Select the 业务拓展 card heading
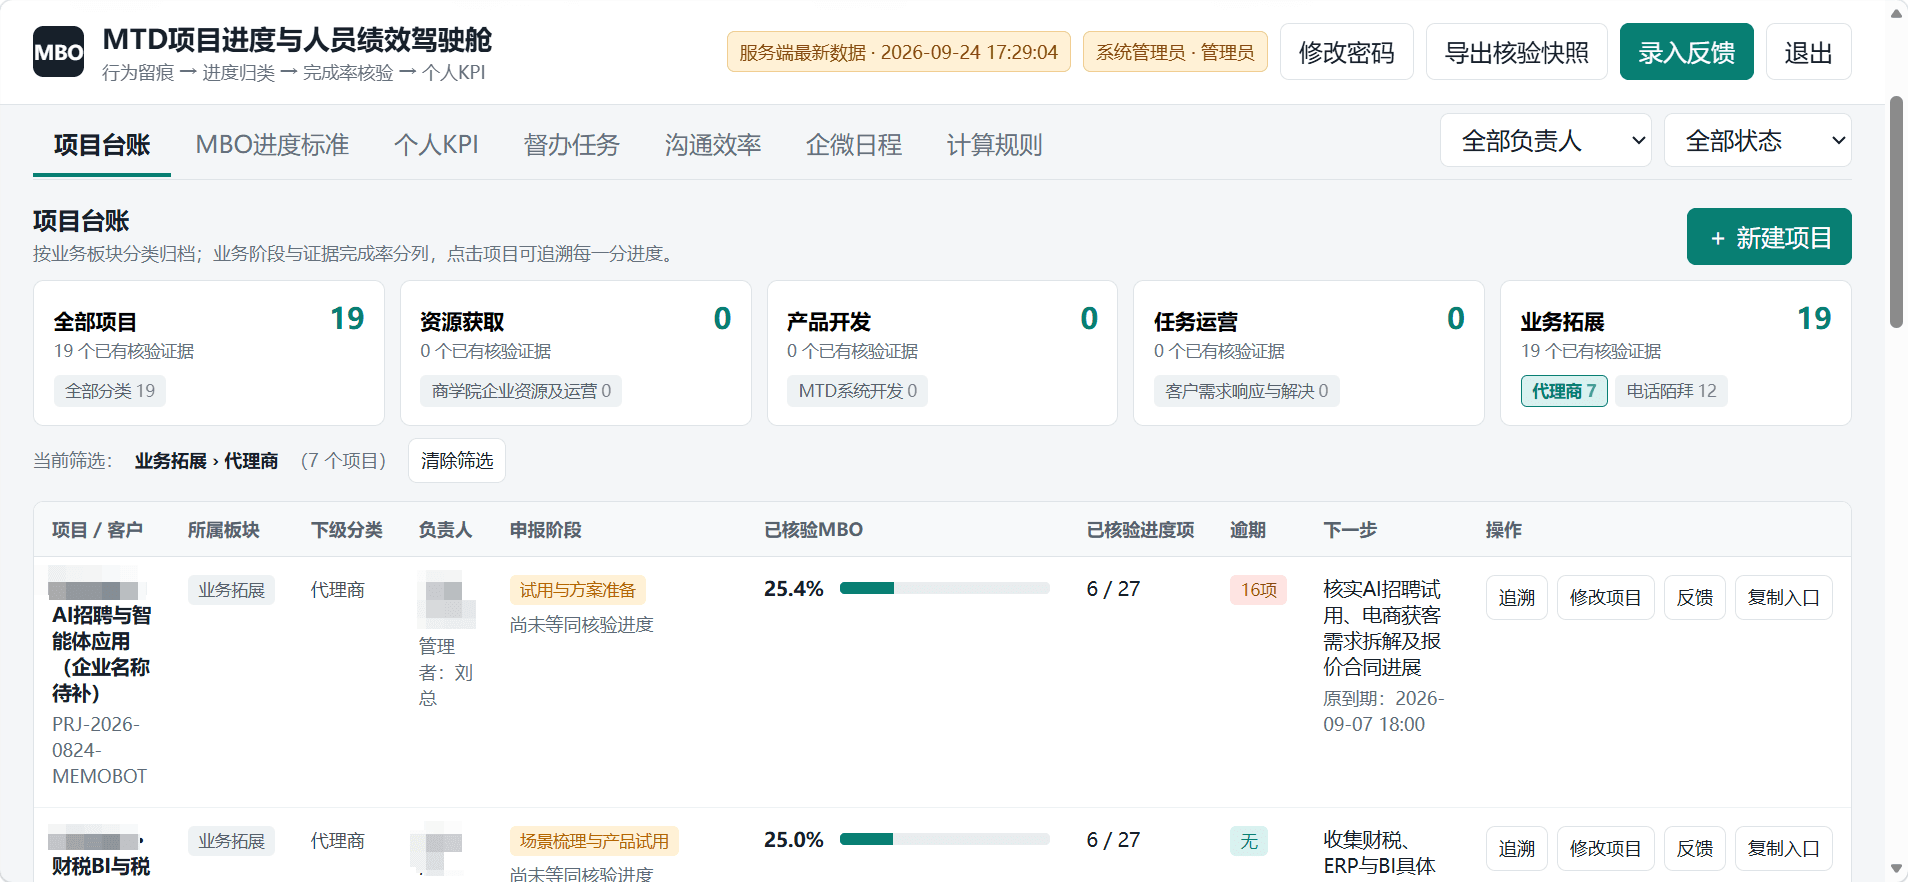Viewport: 1908px width, 882px height. click(x=1562, y=322)
